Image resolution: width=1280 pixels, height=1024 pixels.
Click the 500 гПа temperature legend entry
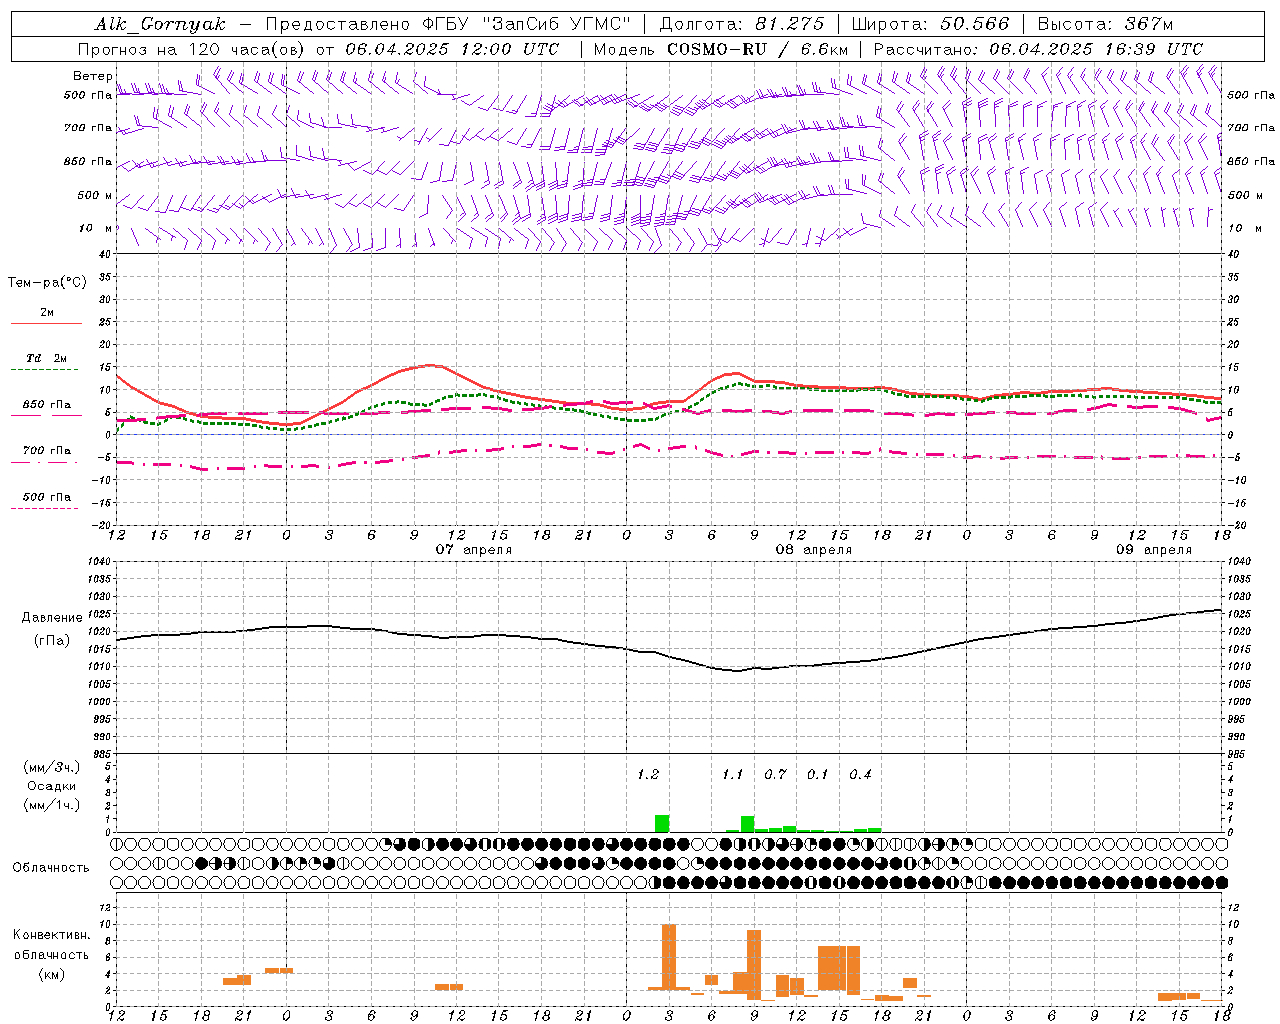(47, 496)
